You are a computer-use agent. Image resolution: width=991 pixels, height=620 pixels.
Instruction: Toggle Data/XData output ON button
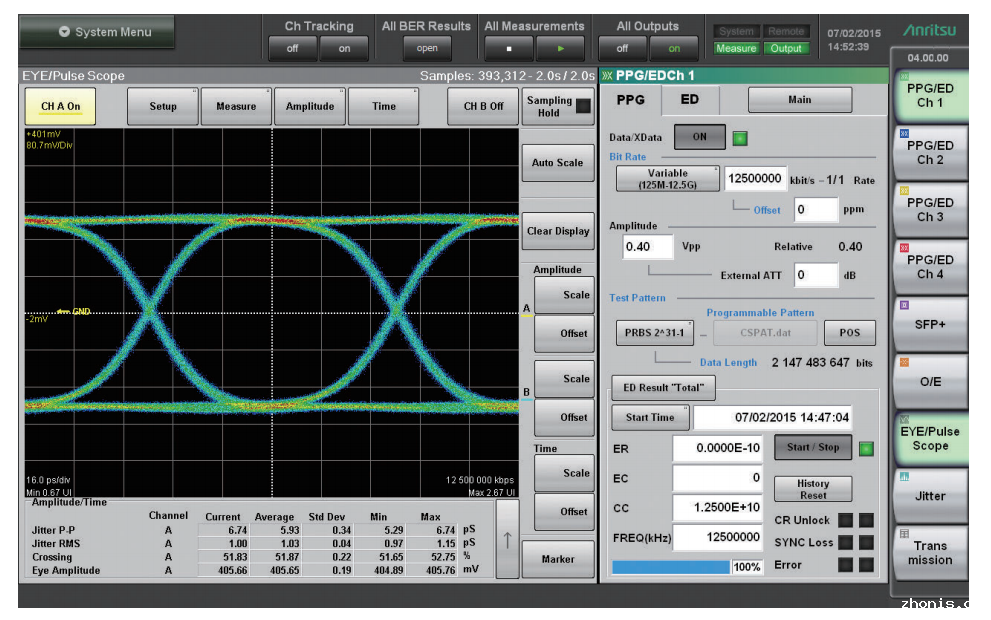(699, 138)
